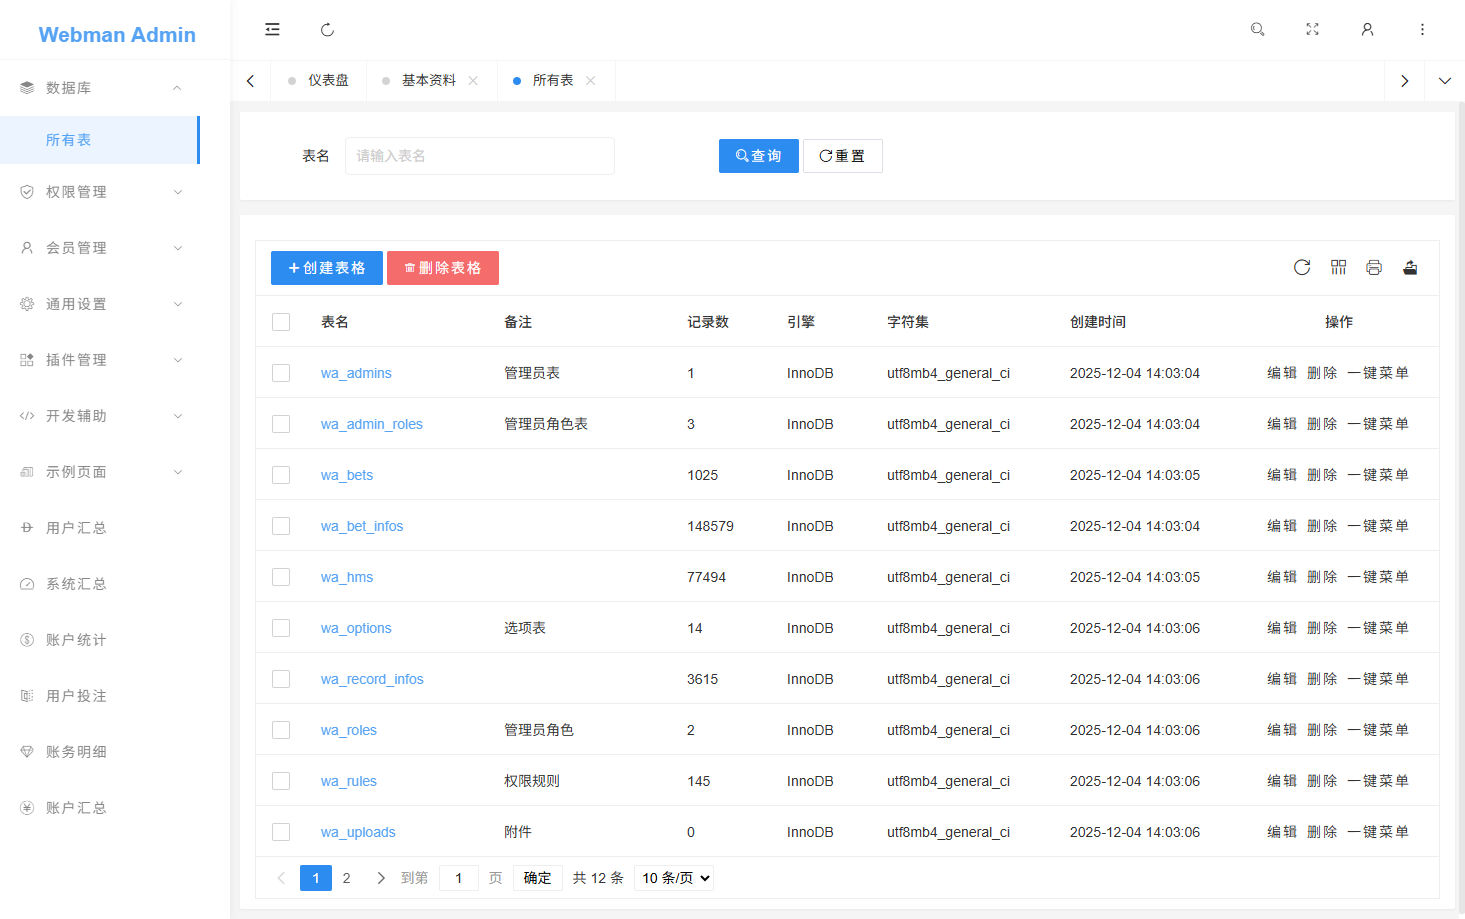Go to pagination page 2
This screenshot has width=1465, height=919.
[347, 877]
